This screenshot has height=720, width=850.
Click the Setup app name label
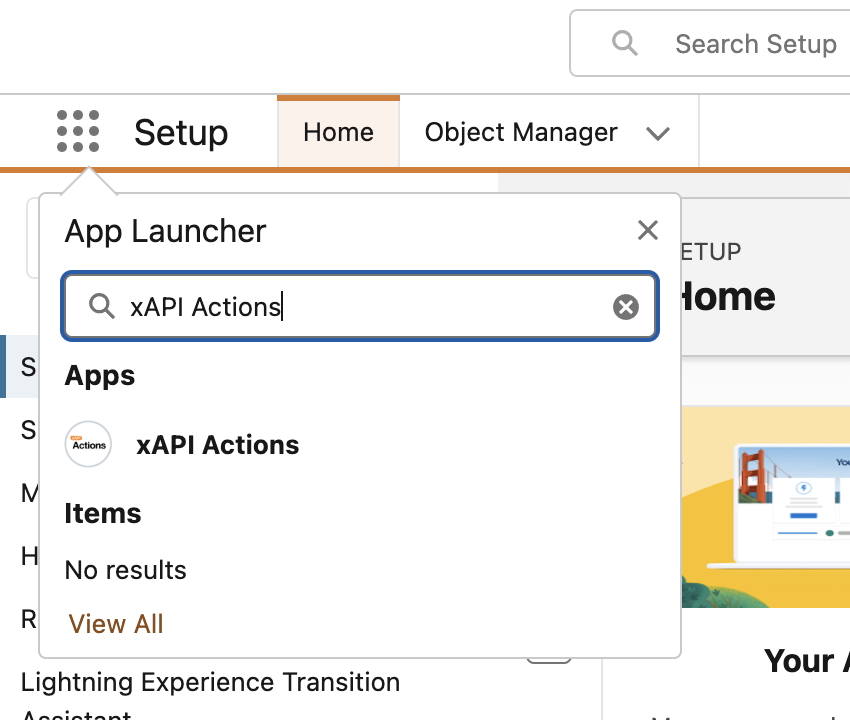(181, 132)
